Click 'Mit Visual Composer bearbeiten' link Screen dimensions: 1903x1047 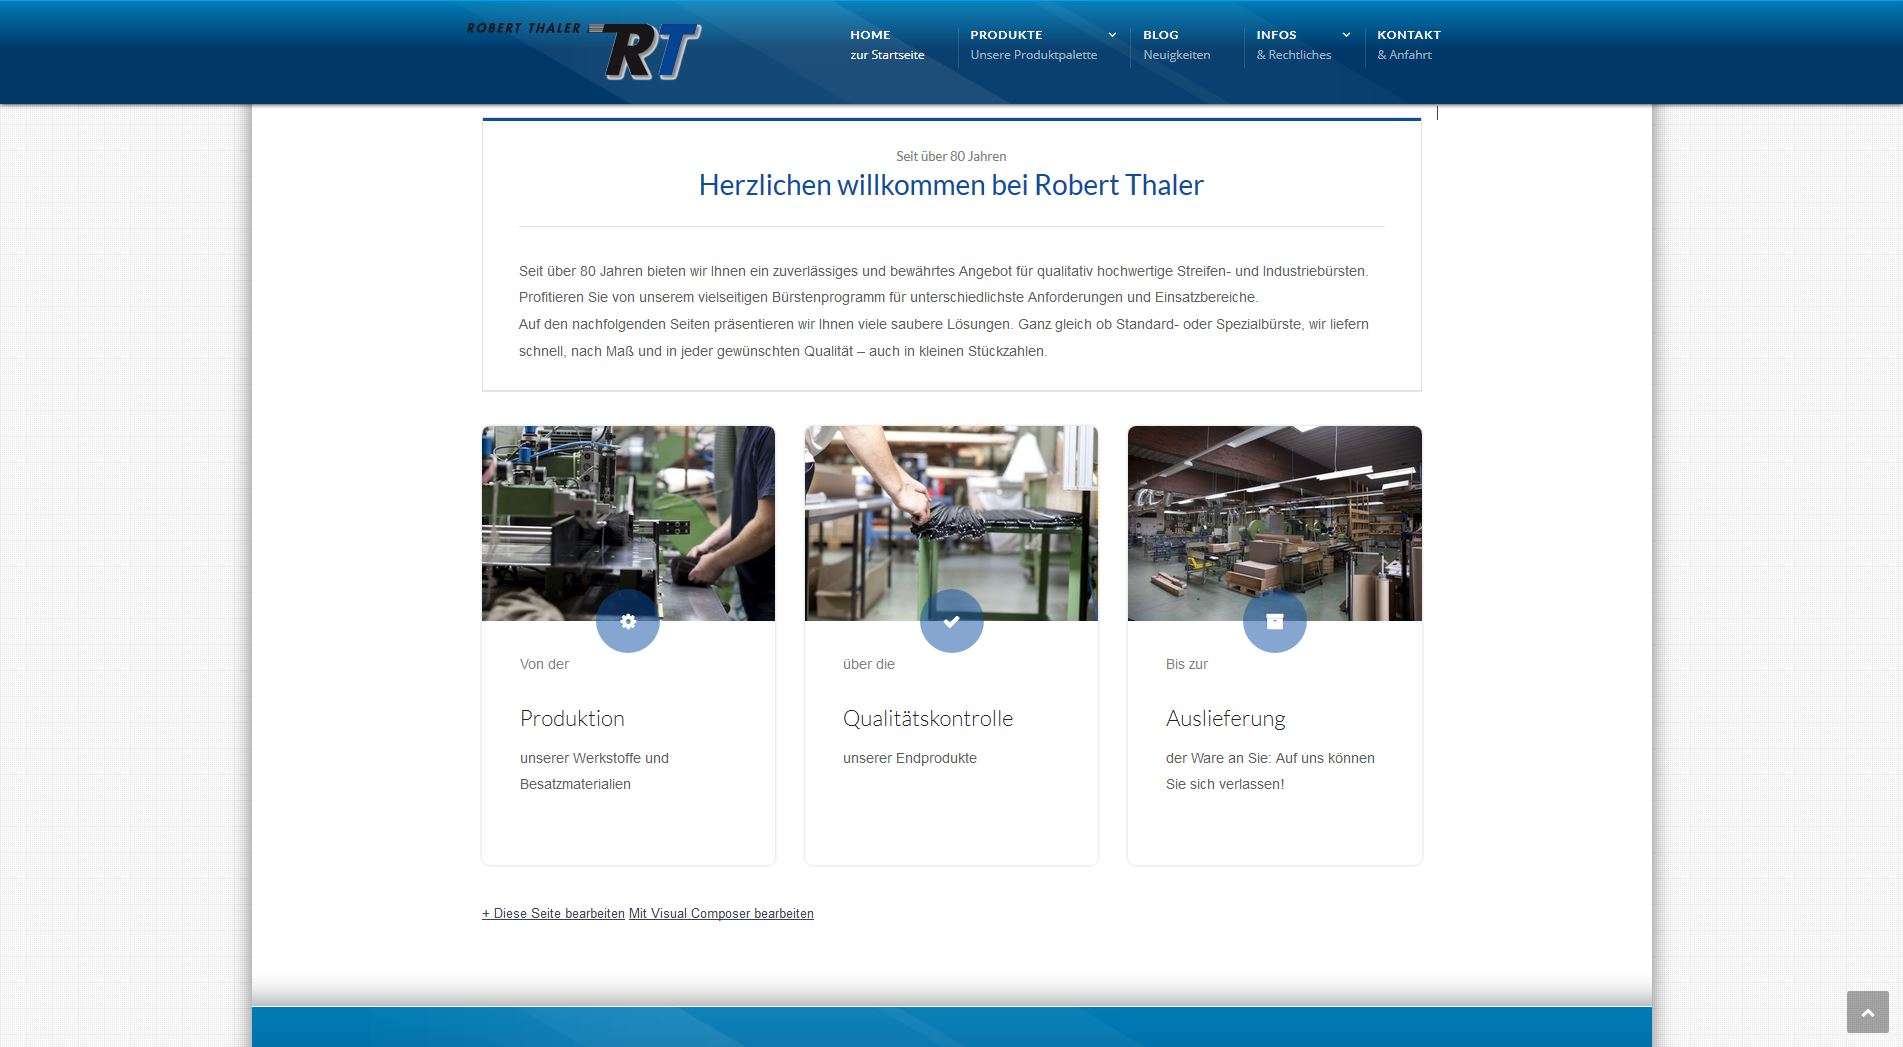coord(721,913)
